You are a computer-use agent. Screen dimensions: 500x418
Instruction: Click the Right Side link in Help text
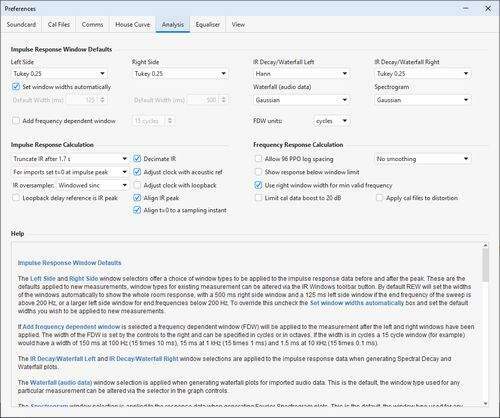coord(84,279)
